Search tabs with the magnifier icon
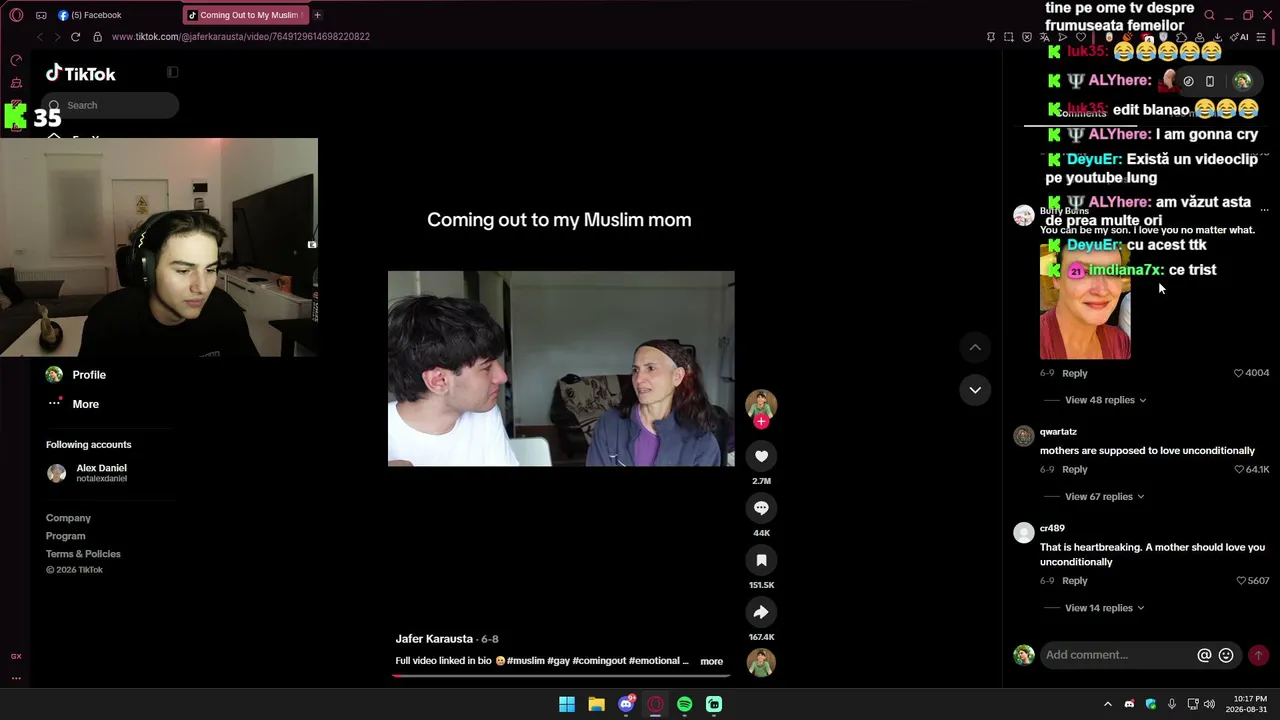The height and width of the screenshot is (720, 1280). [x=1209, y=15]
